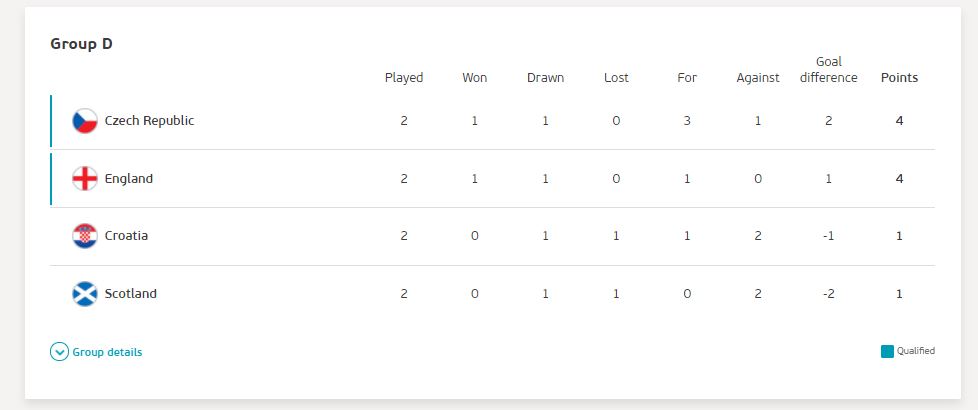Select the Czech Republic team name
Screen dimensions: 978x410
[x=149, y=121]
